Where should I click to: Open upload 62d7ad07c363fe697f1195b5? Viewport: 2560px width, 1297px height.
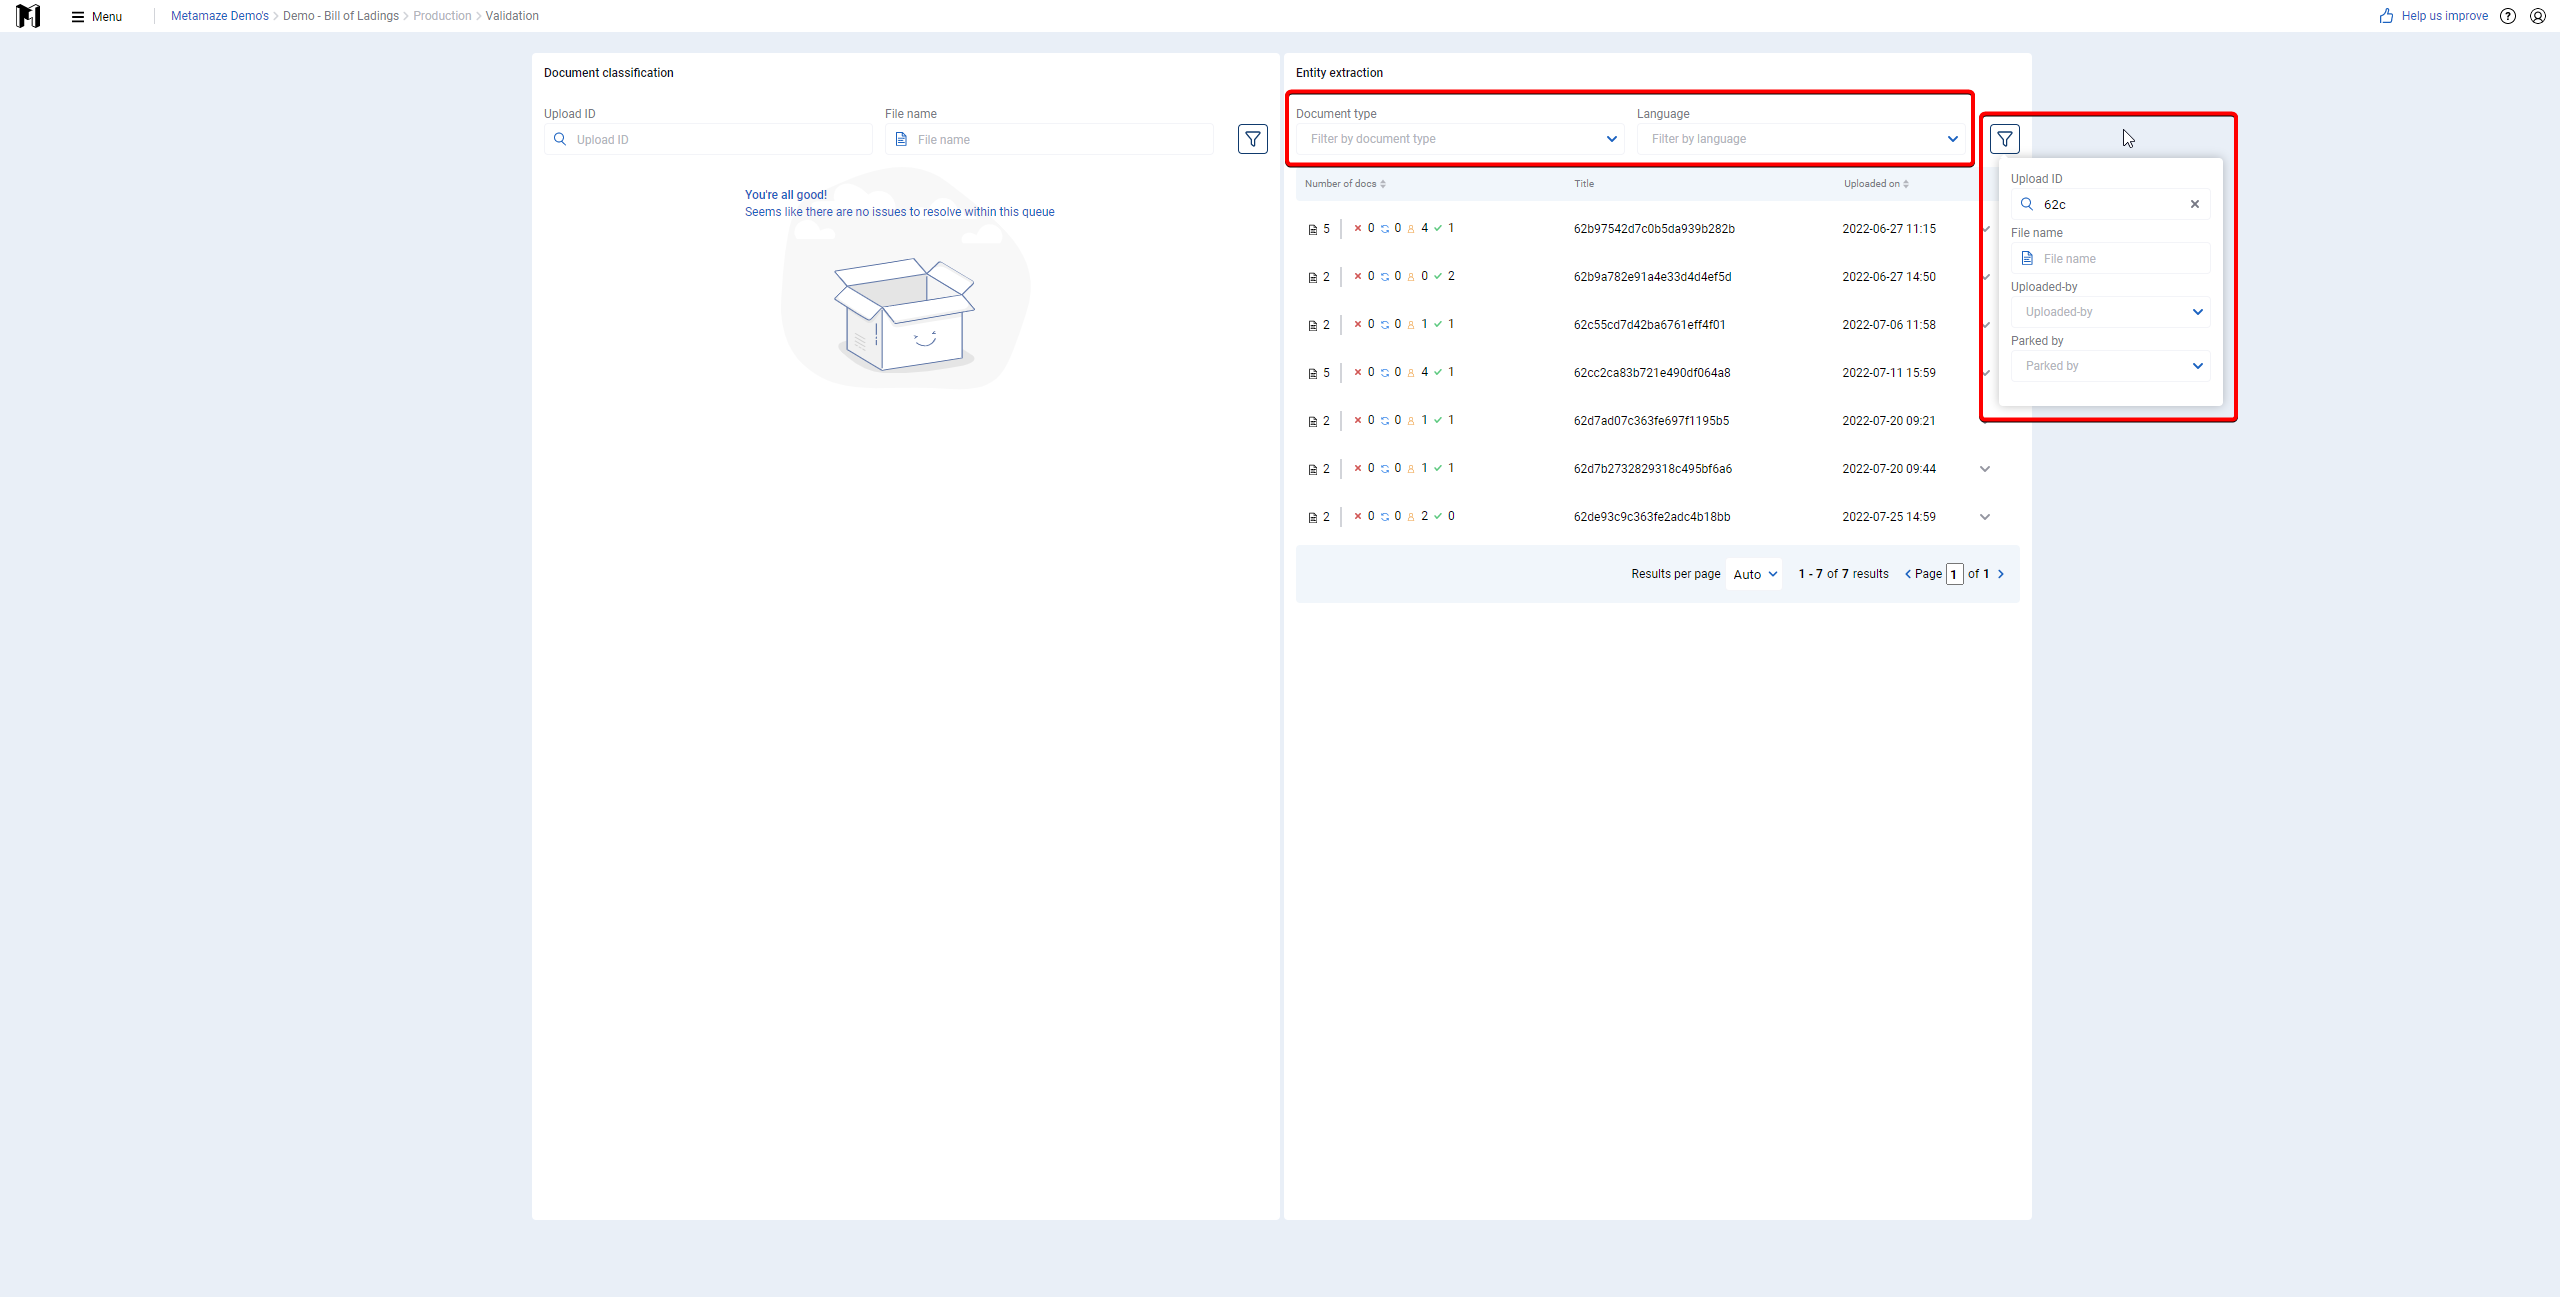1651,421
